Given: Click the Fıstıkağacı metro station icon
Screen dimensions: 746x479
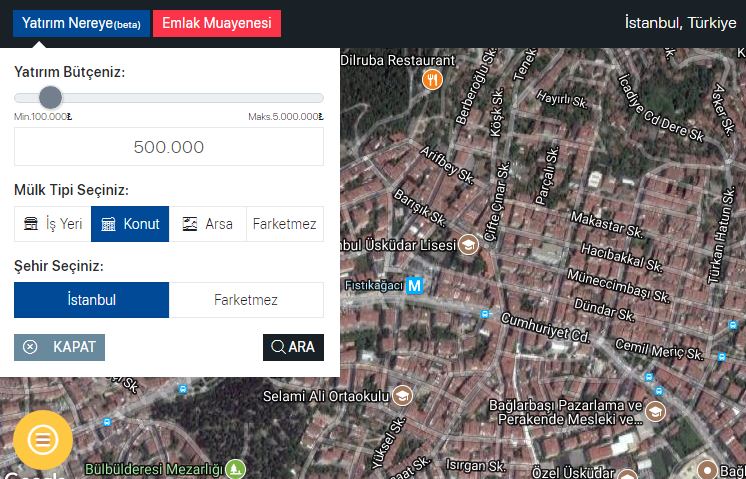Looking at the screenshot, I should tap(414, 286).
